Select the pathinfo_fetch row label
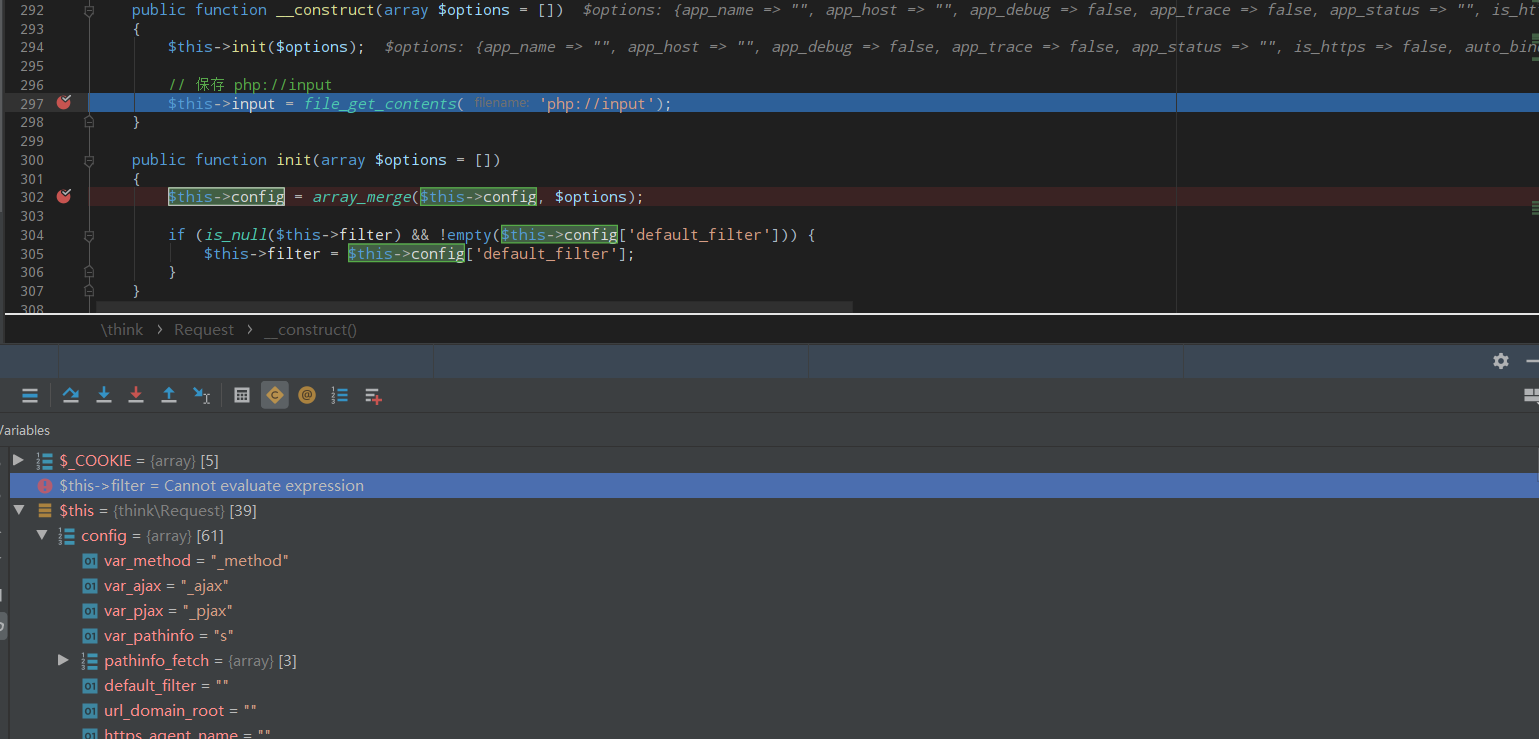1539x739 pixels. 200,660
